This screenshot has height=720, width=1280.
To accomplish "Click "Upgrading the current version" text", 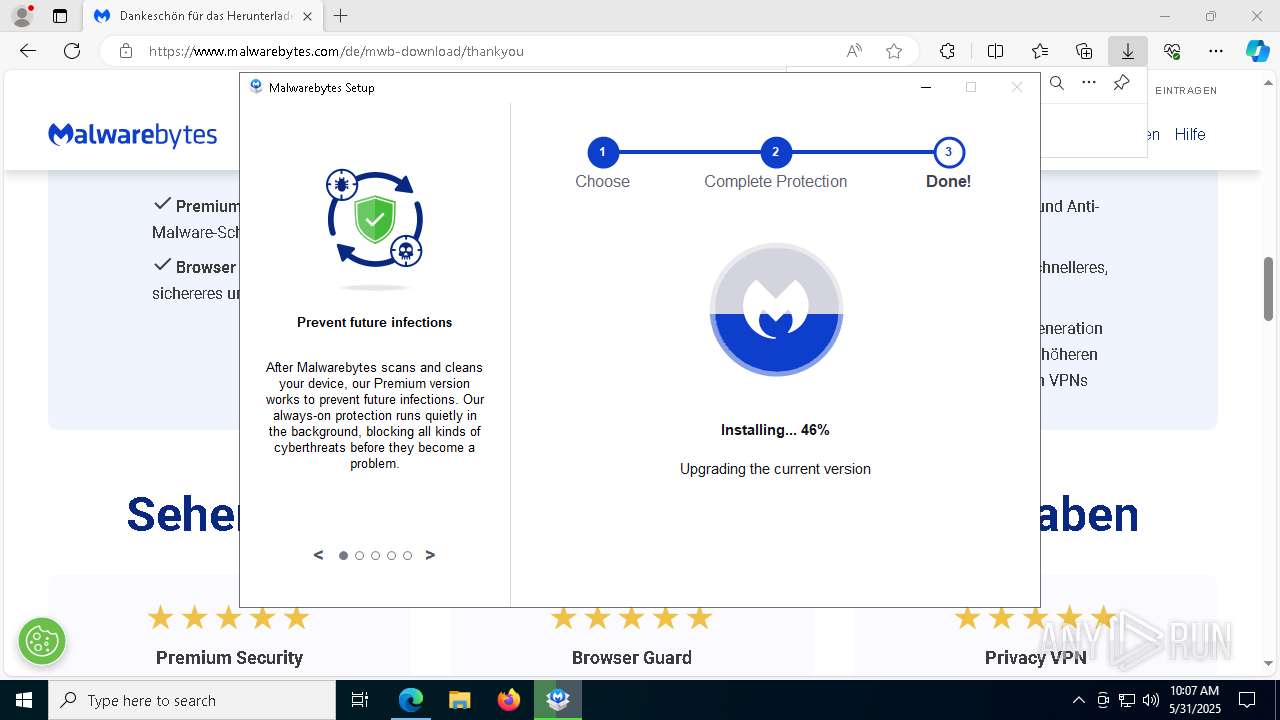I will [x=775, y=469].
